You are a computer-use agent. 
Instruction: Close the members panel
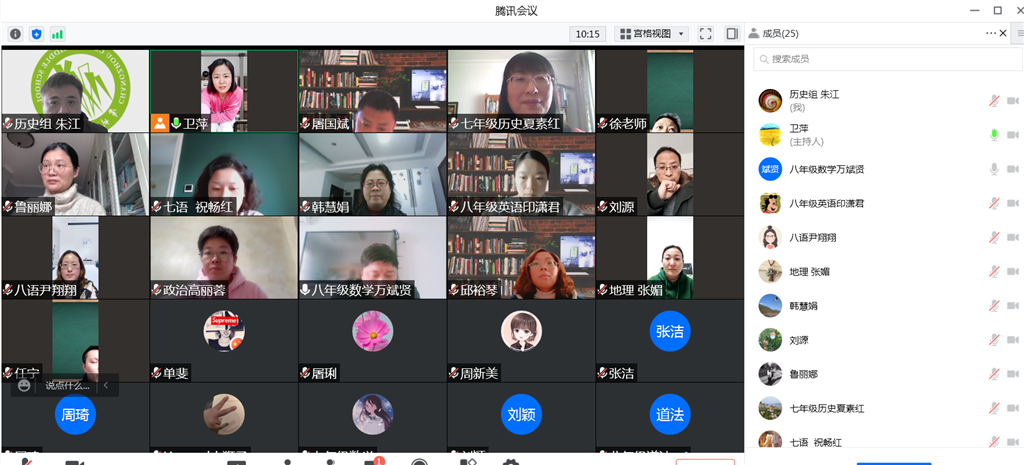[x=1007, y=33]
